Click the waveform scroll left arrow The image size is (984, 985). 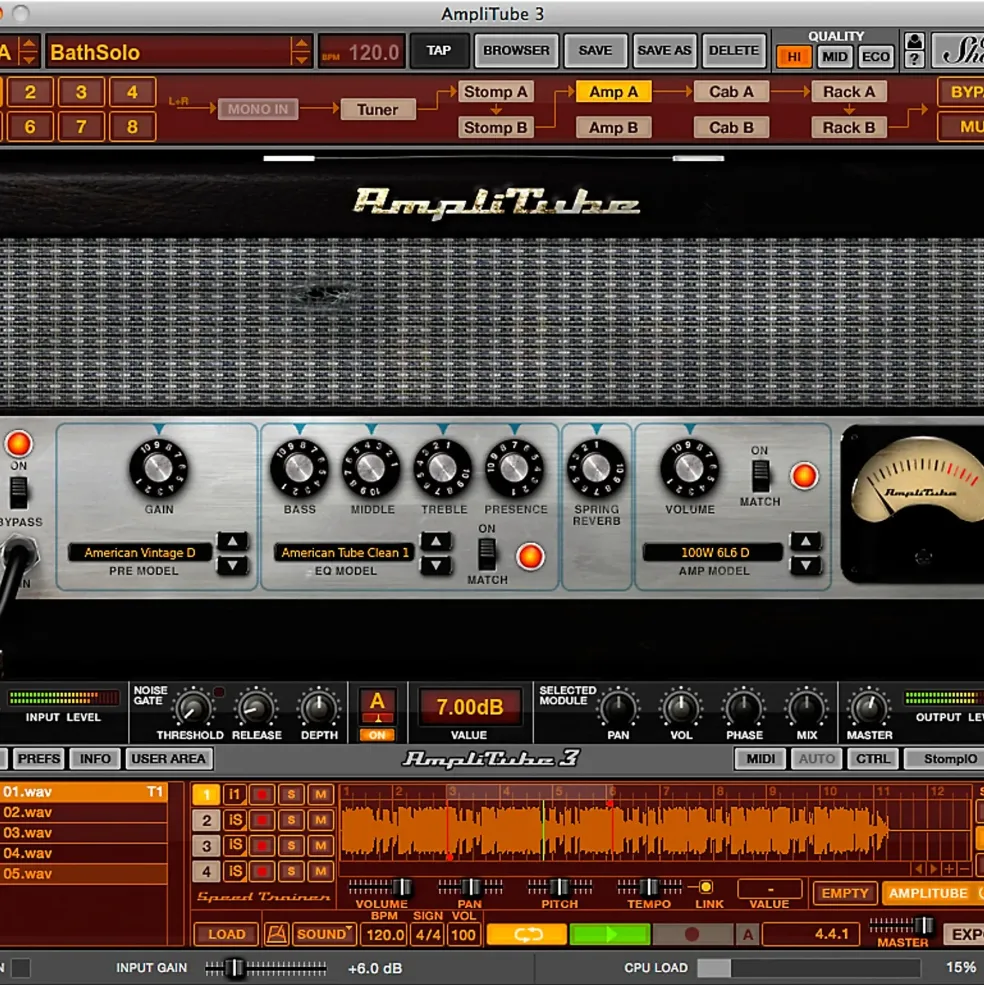(x=919, y=869)
